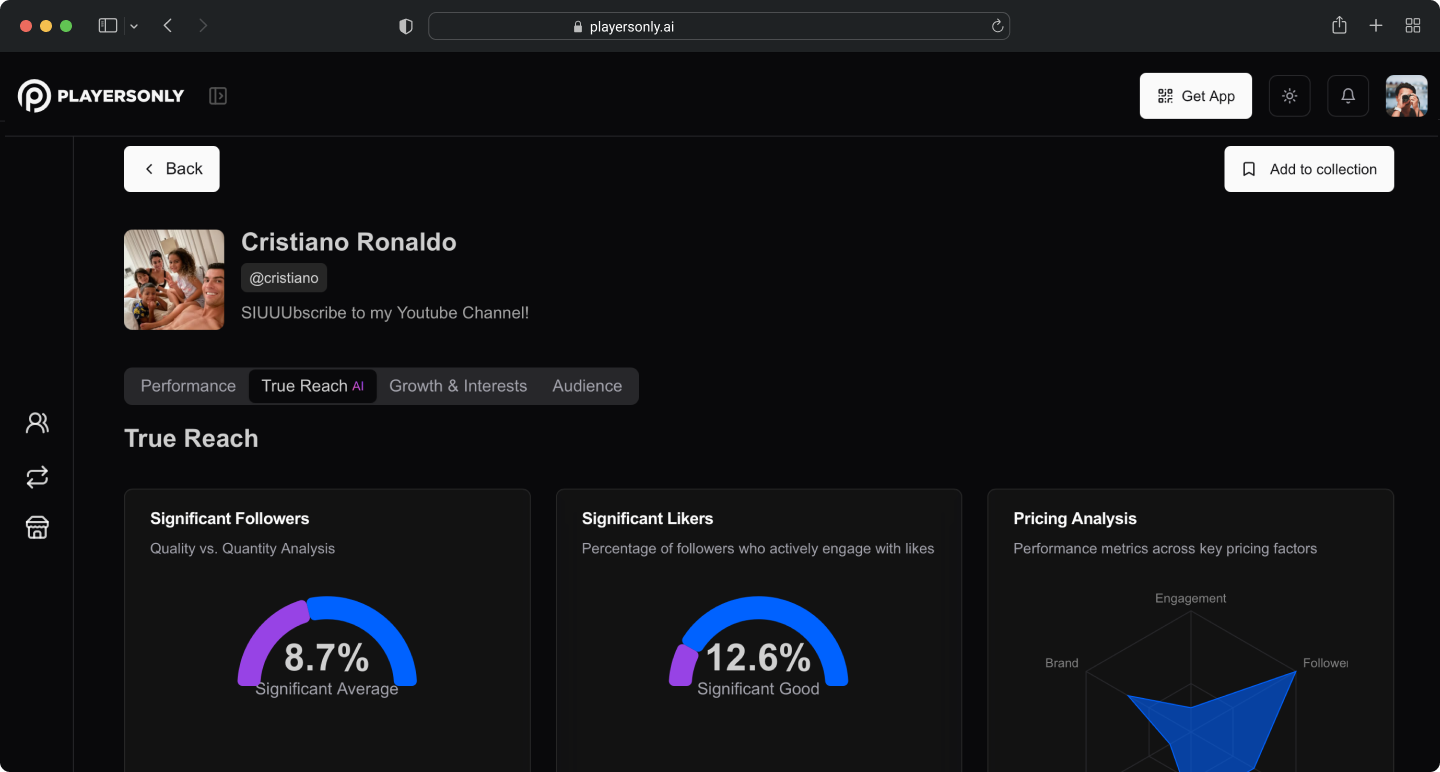The width and height of the screenshot is (1440, 772).
Task: Click the Get App button
Action: pos(1195,96)
